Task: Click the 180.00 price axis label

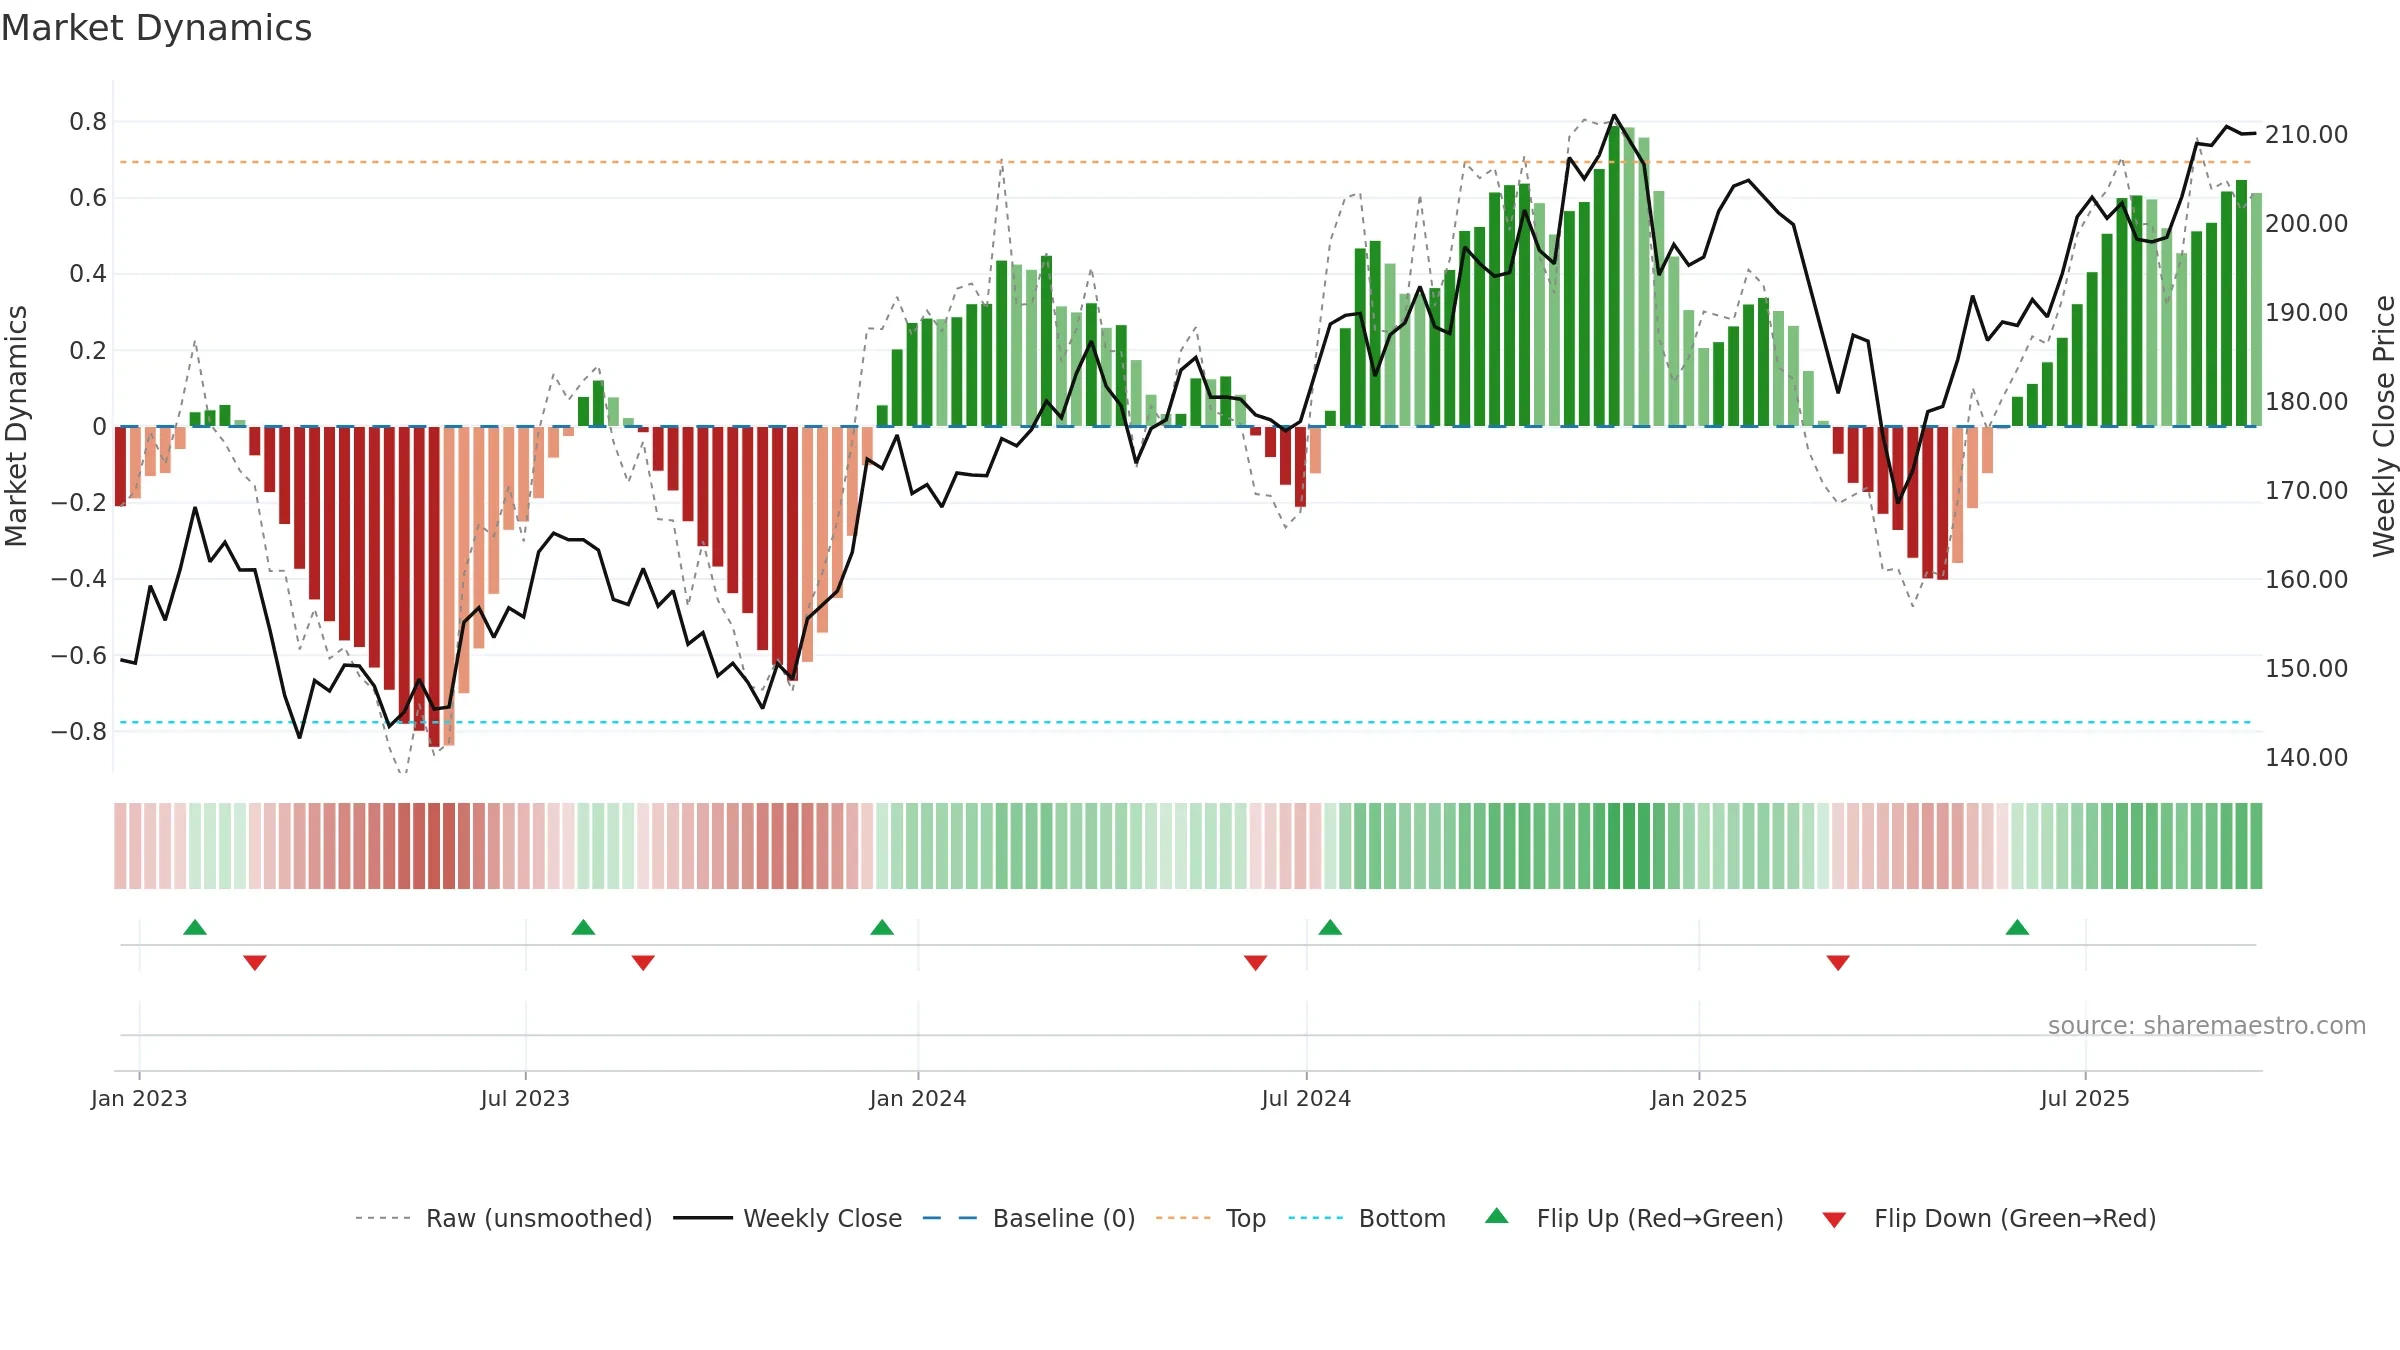Action: 2306,401
